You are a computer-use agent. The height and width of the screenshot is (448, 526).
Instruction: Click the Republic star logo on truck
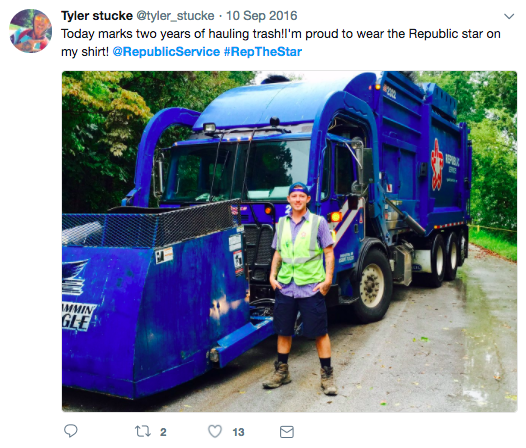click(437, 164)
